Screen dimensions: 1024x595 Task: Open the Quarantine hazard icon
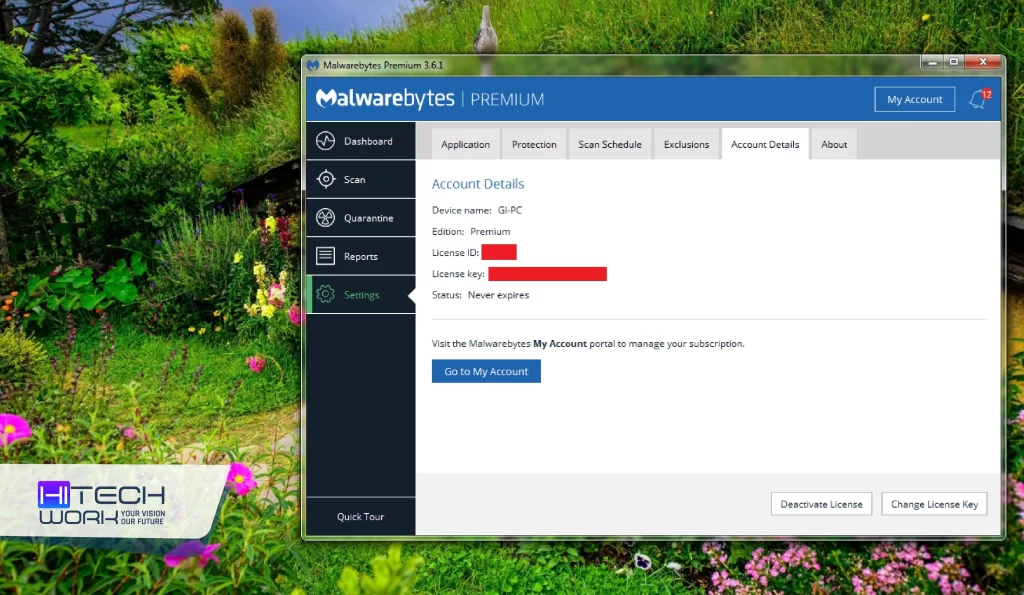[325, 217]
